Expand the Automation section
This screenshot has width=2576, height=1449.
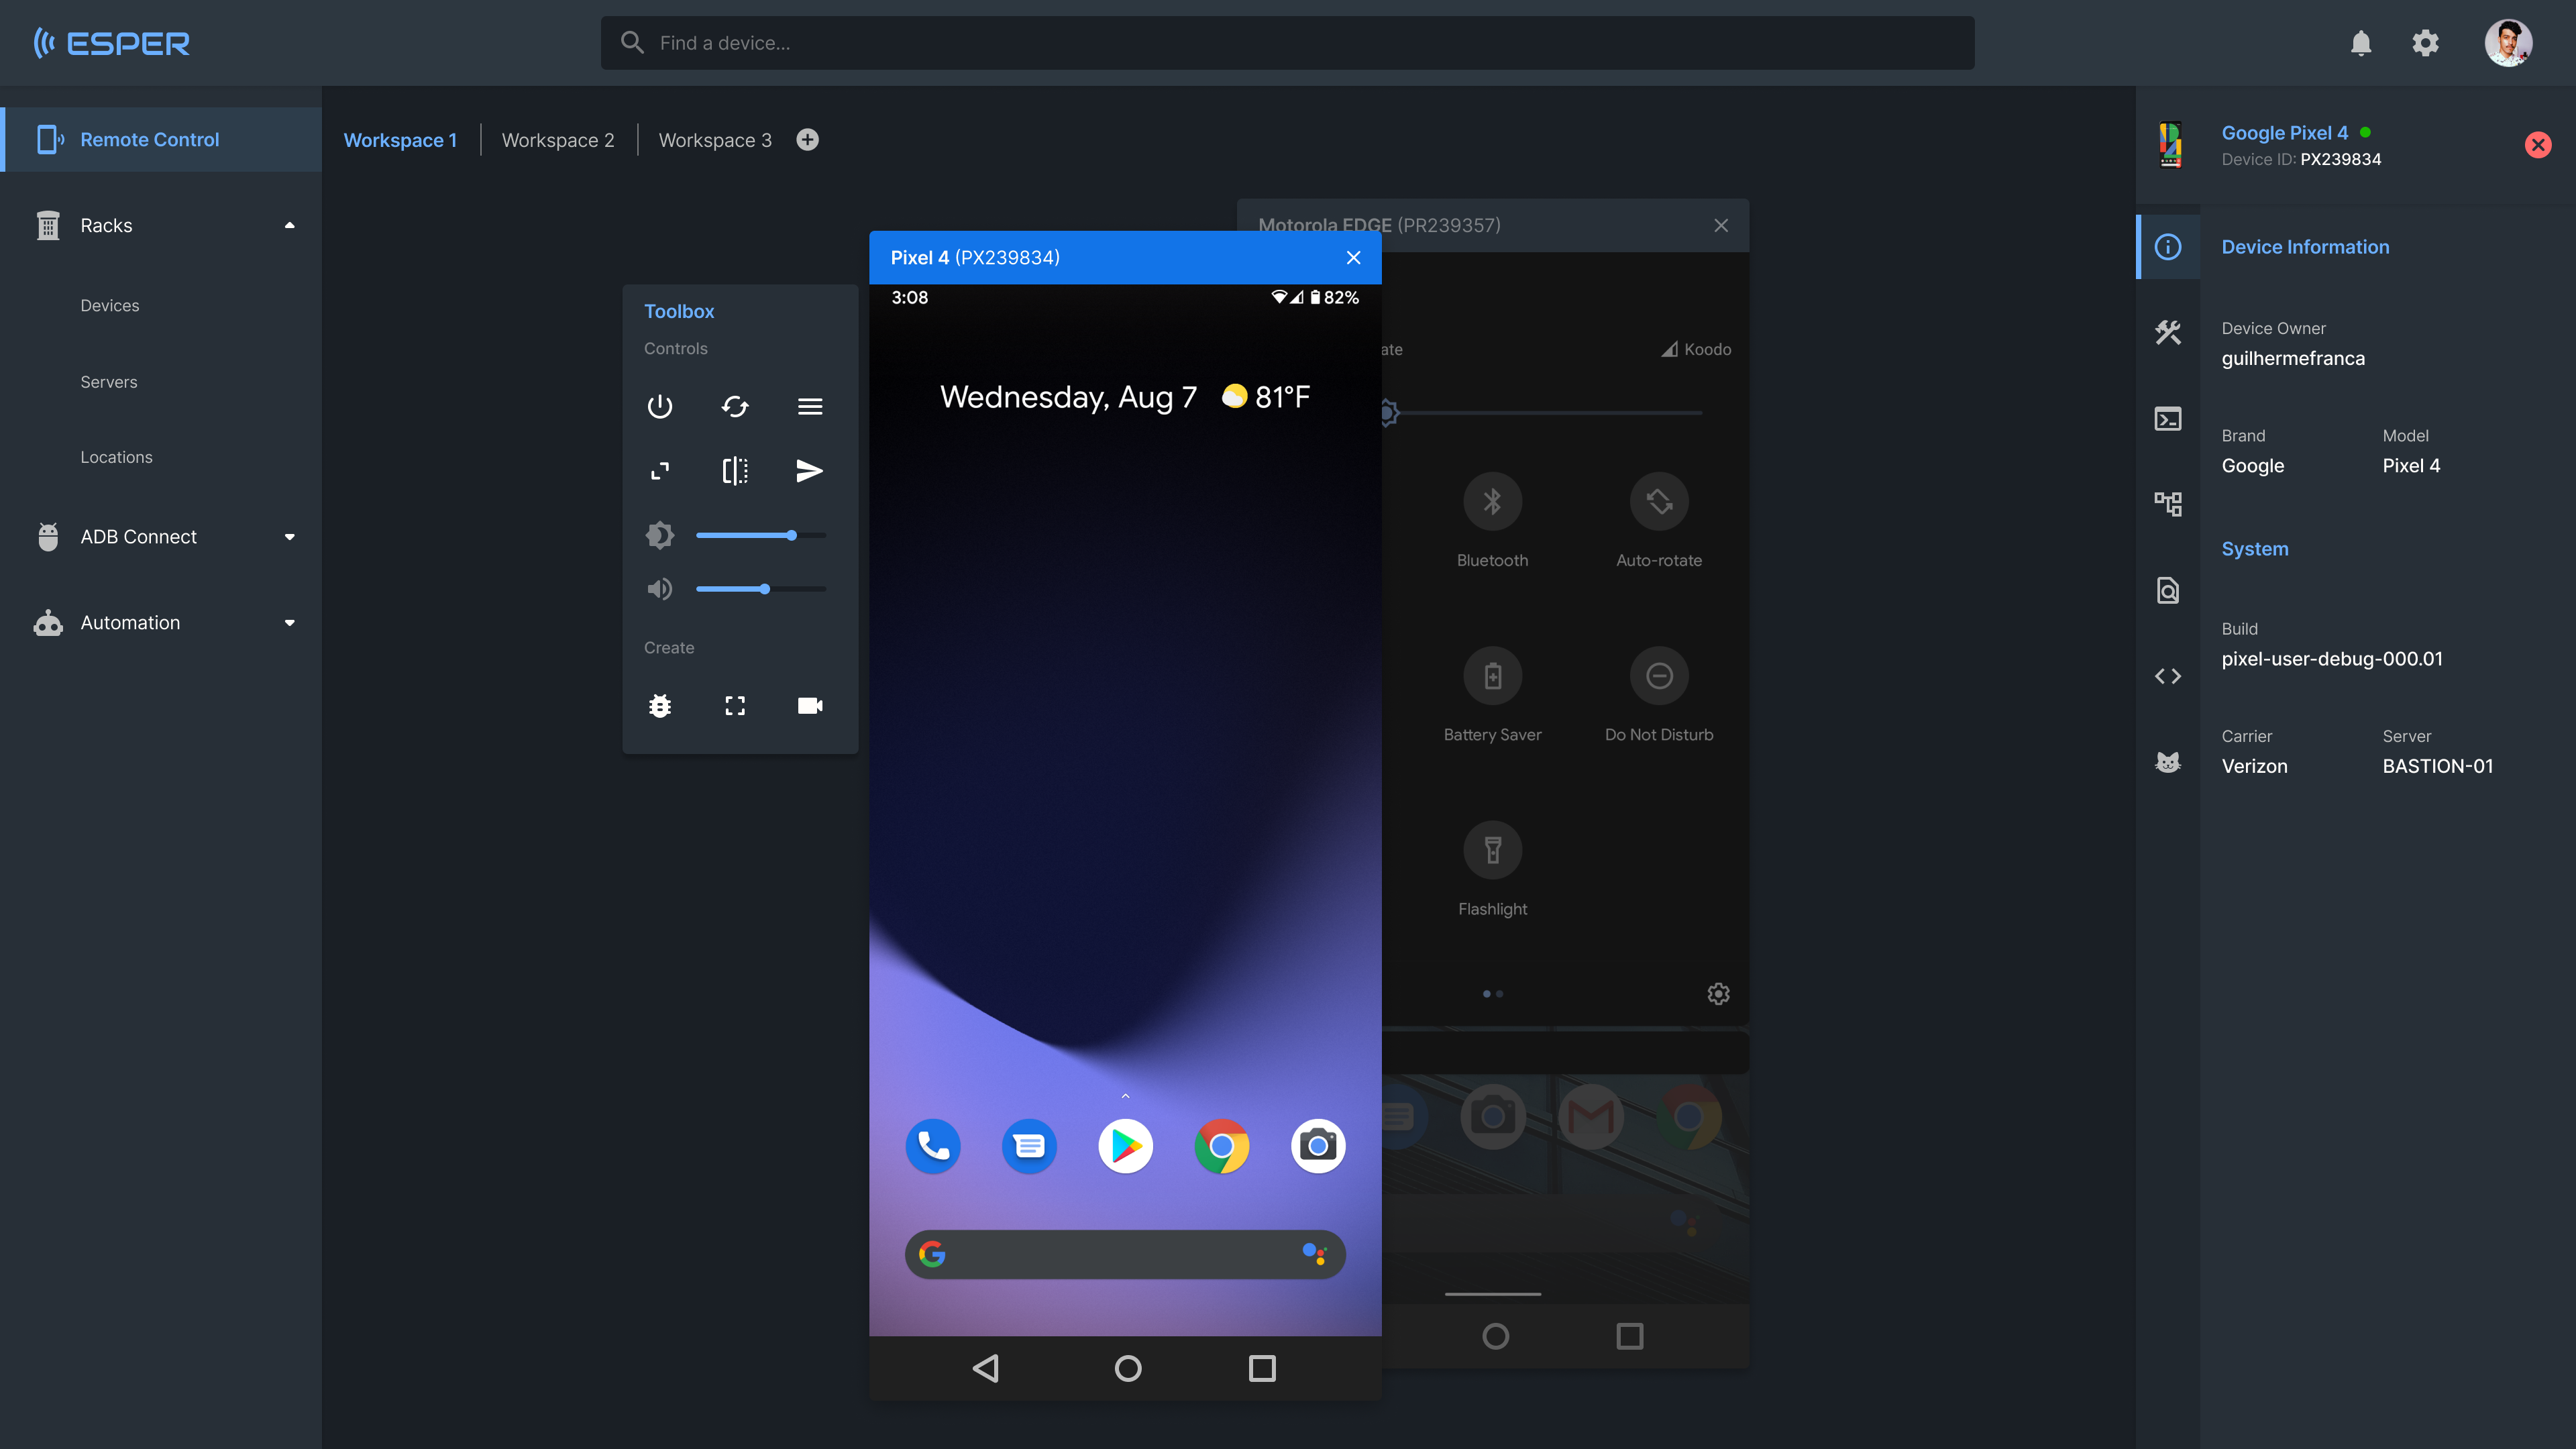coord(290,623)
